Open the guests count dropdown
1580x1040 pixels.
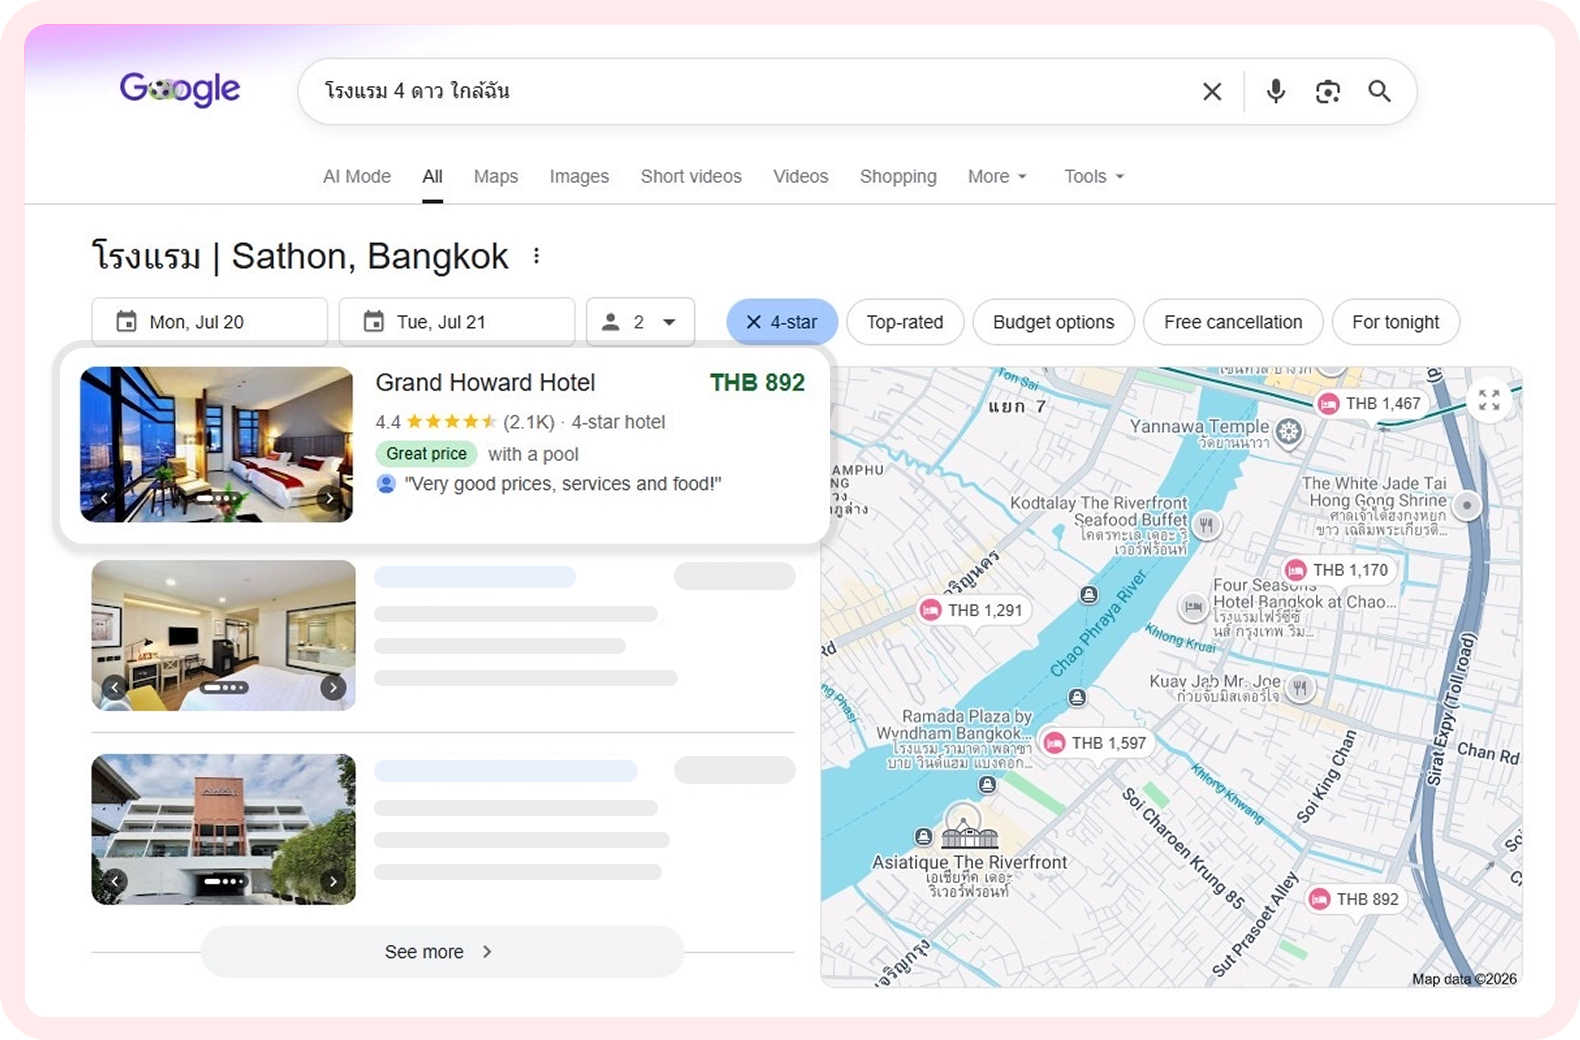(640, 322)
